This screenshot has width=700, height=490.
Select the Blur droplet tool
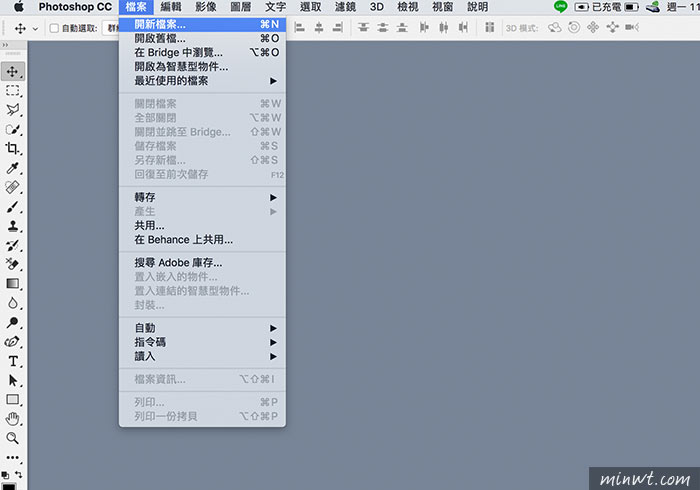12,303
